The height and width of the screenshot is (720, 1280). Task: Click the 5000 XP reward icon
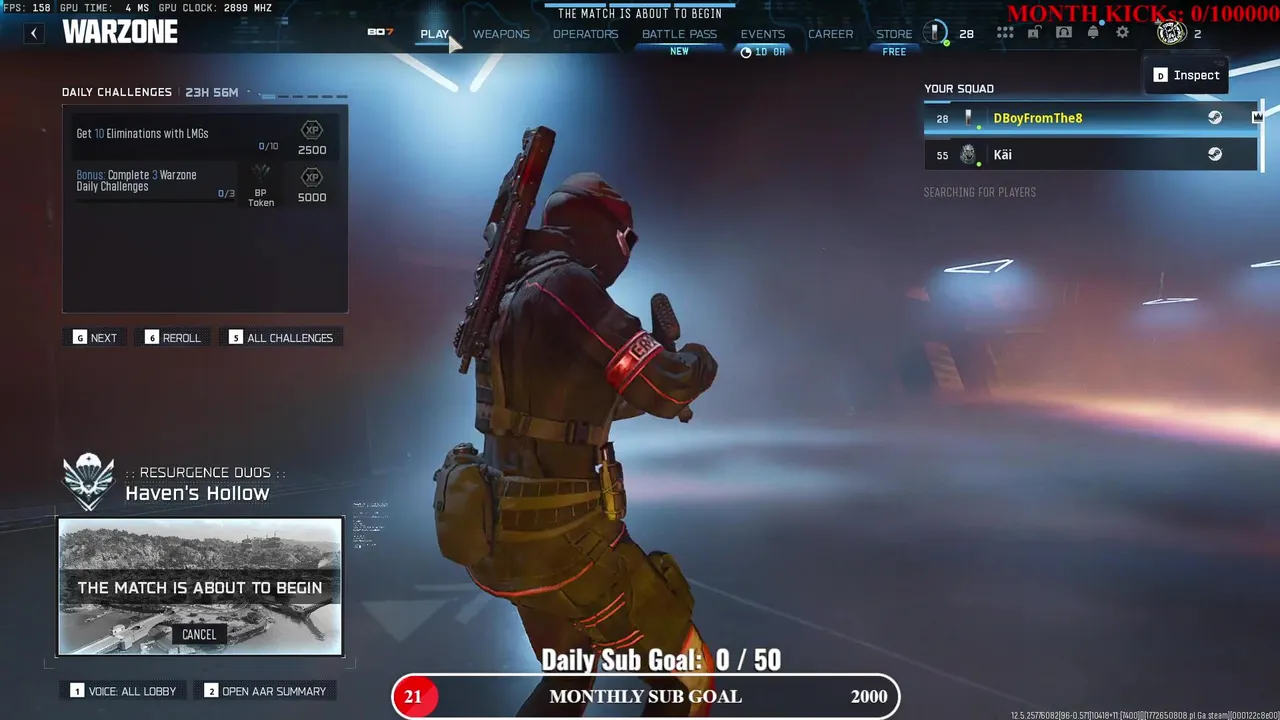coord(312,178)
